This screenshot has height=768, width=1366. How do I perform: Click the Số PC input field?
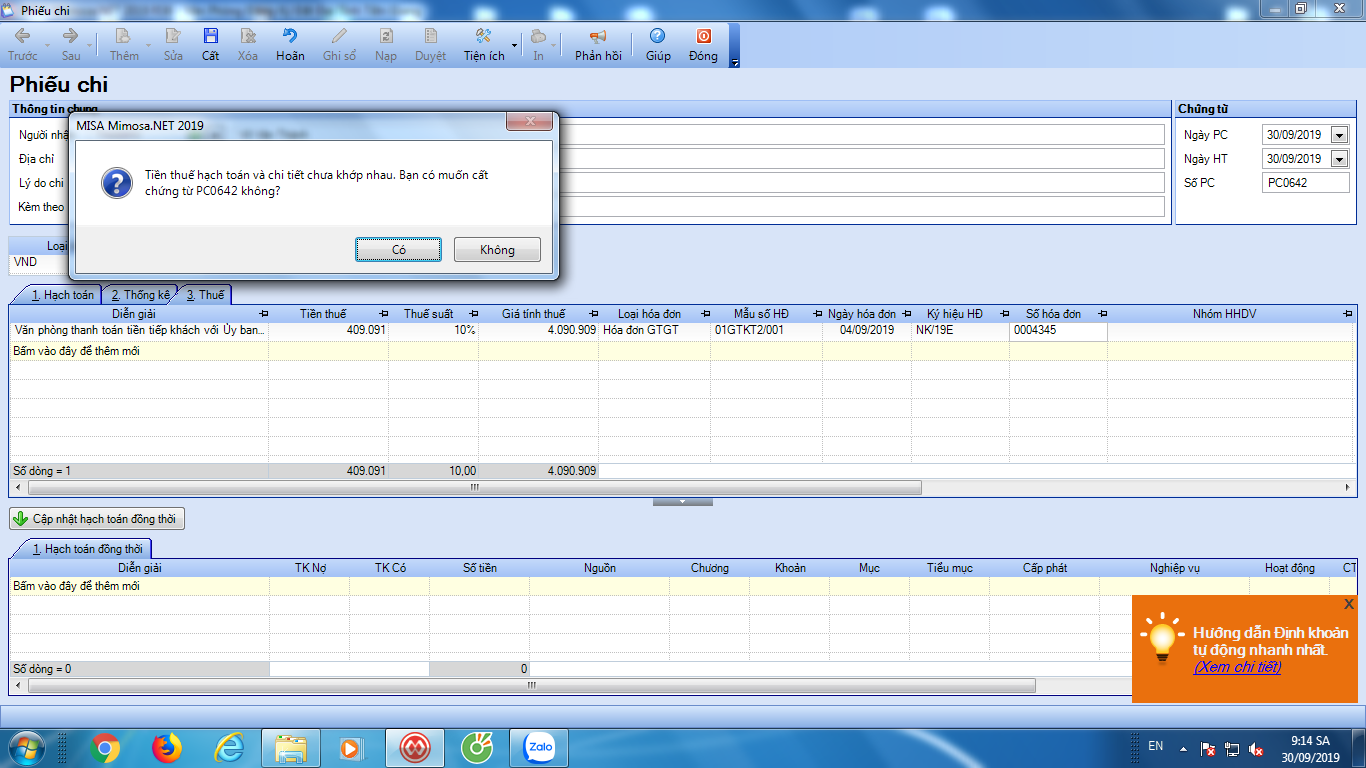pyautogui.click(x=1304, y=183)
